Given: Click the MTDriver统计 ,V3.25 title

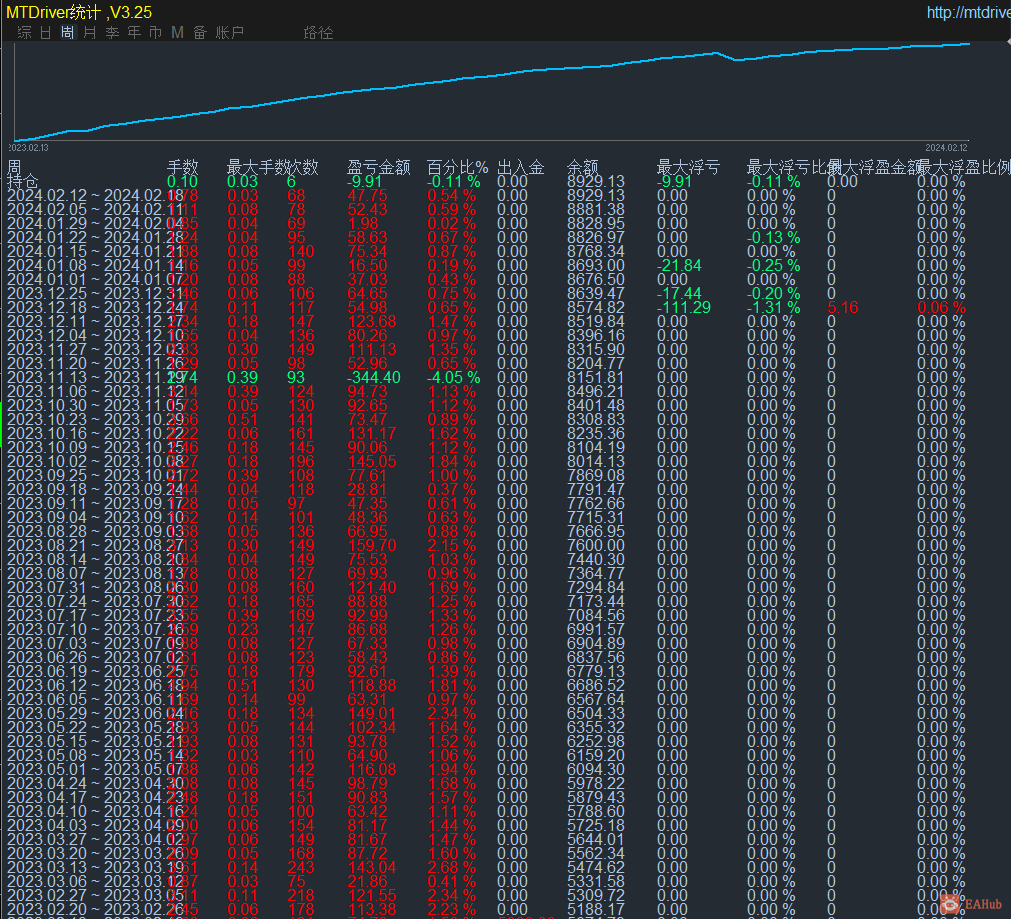Looking at the screenshot, I should (79, 12).
